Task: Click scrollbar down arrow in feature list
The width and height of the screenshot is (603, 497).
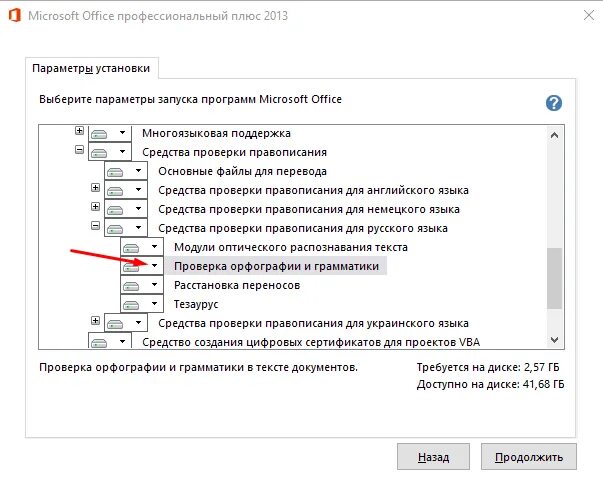Action: point(555,340)
